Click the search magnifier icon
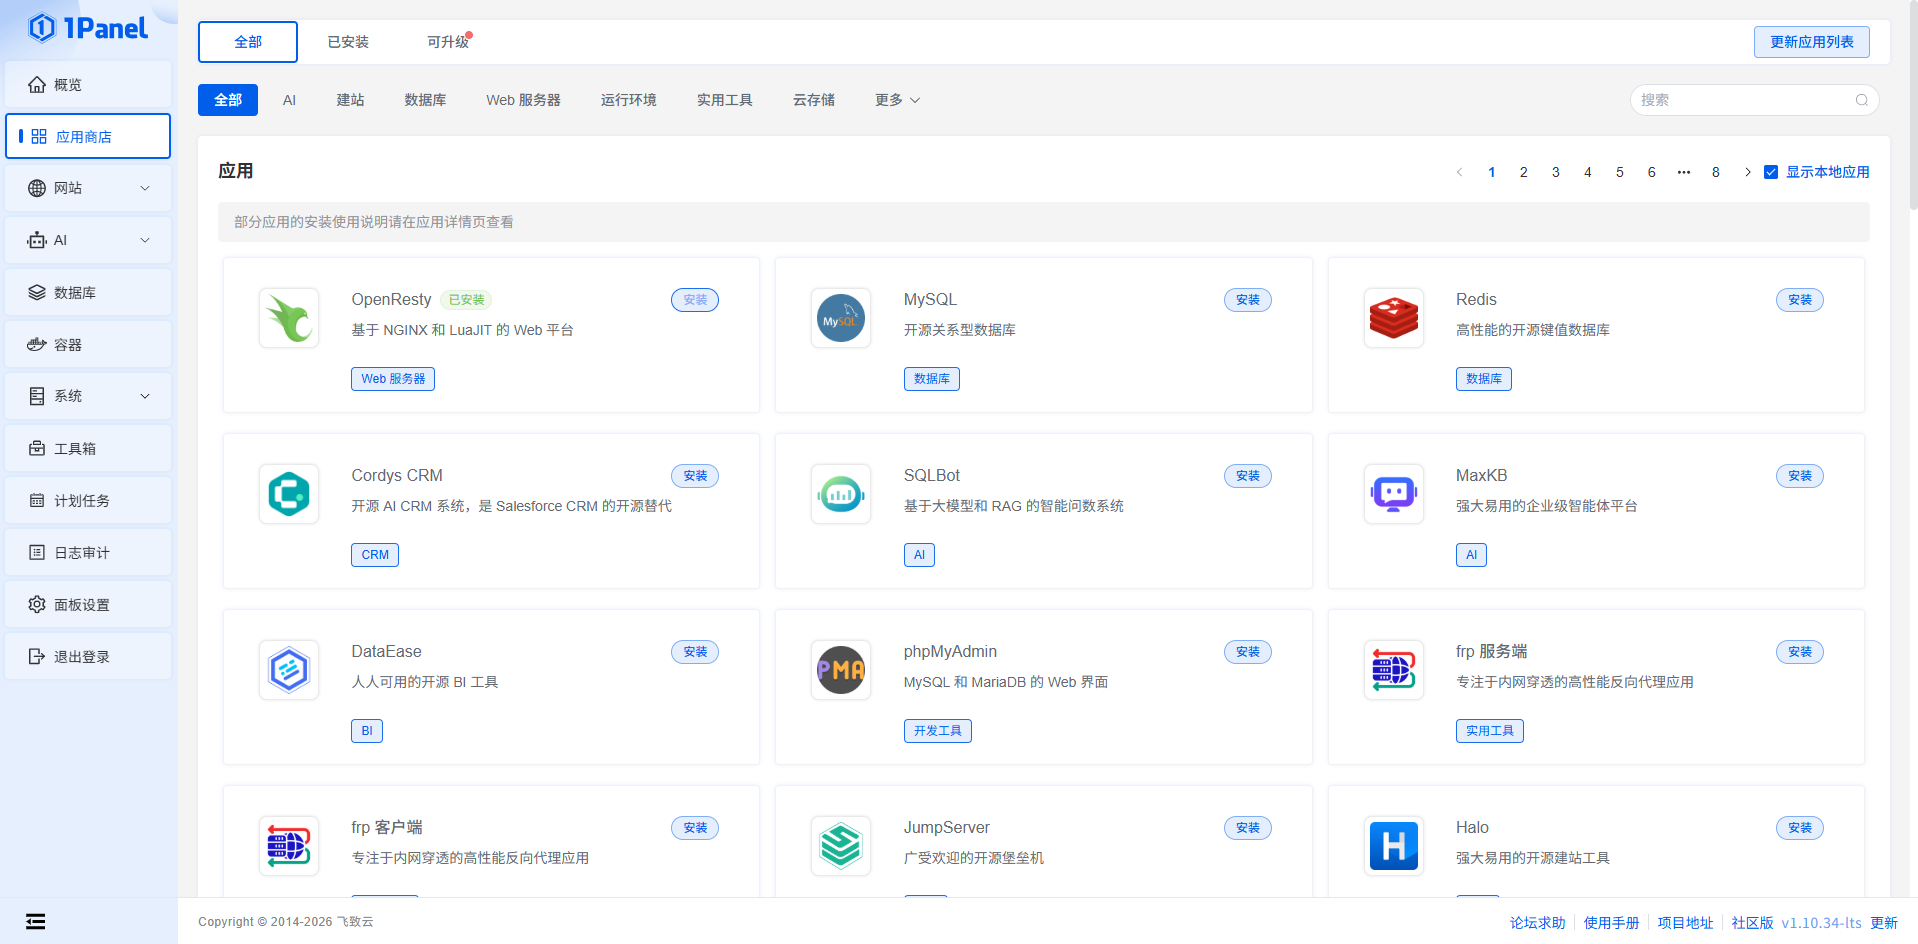The width and height of the screenshot is (1918, 944). [1861, 100]
